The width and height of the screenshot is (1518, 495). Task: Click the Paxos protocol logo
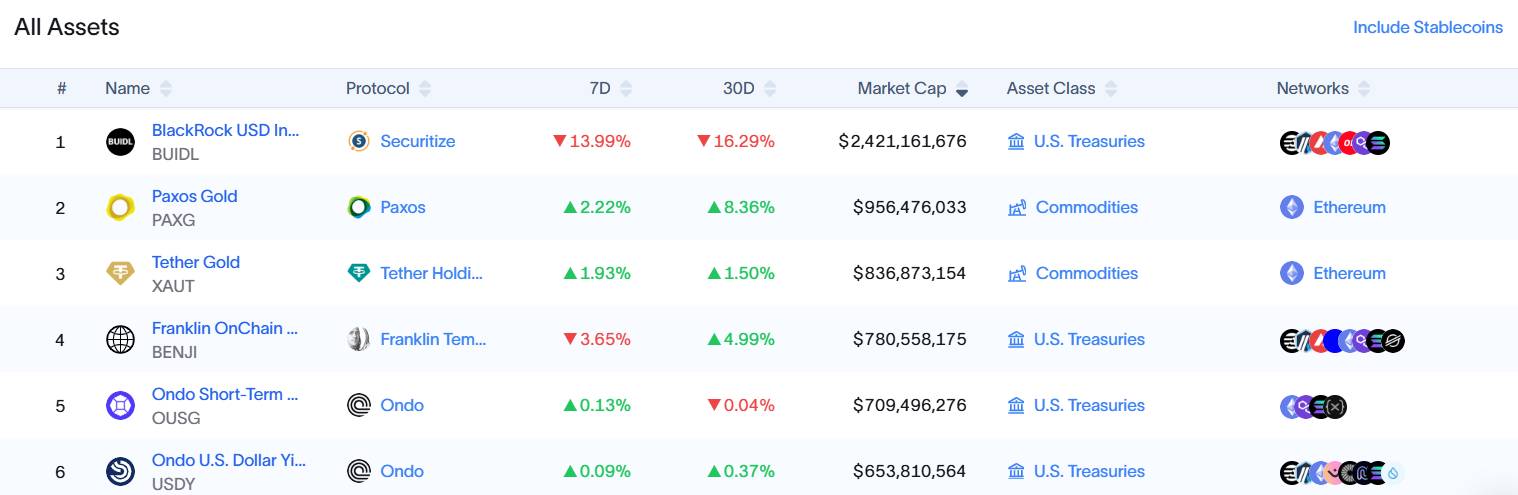tap(358, 207)
